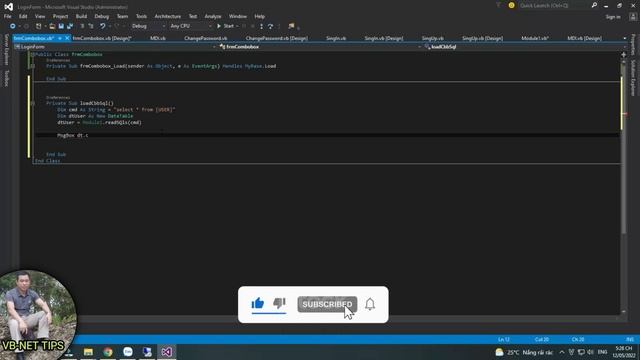This screenshot has width=640, height=360.
Task: Switch to the SingIn.vb tab
Action: pyautogui.click(x=336, y=38)
